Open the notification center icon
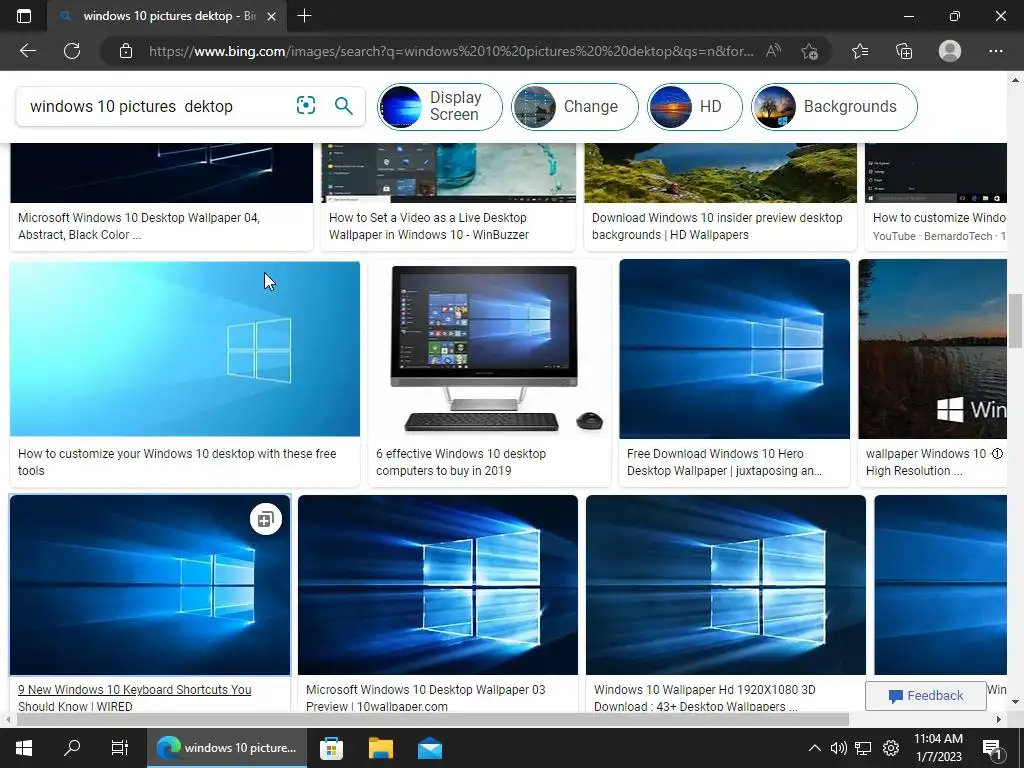Screen dimensions: 1024x768 [x=993, y=748]
